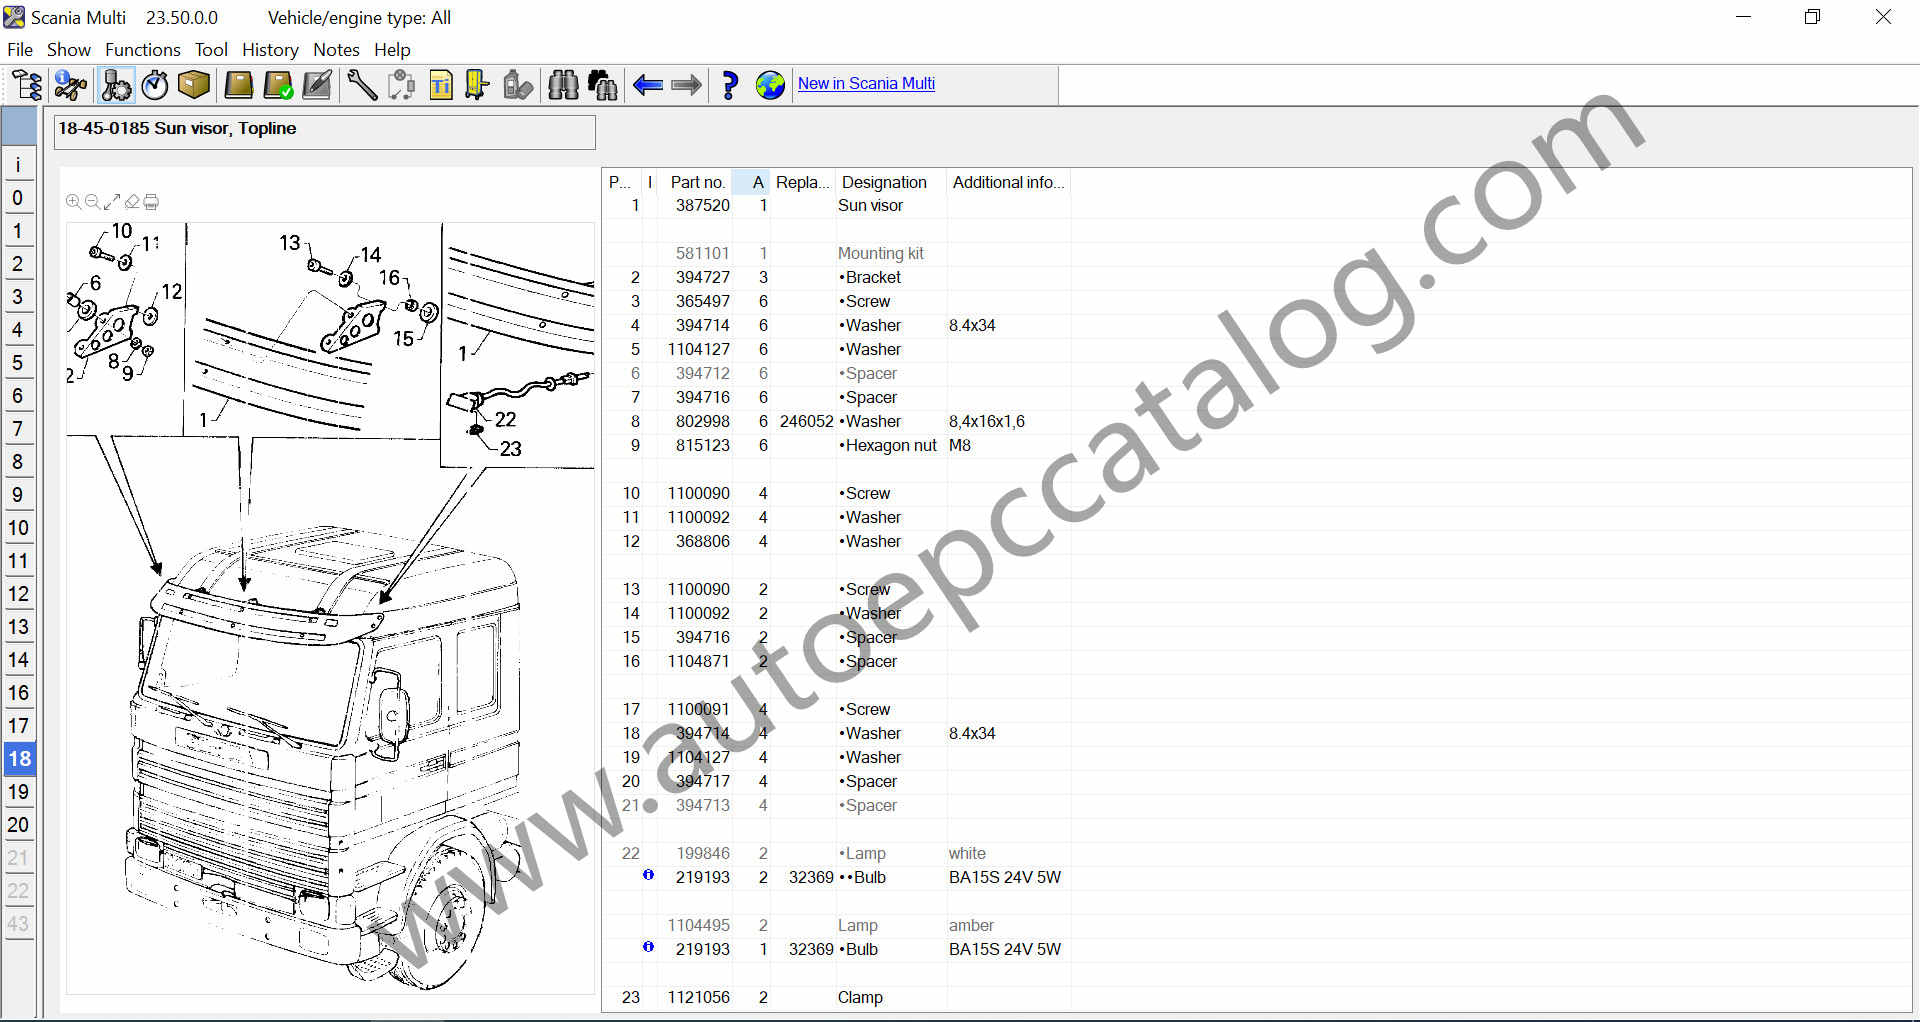Click replacement number 246052

pos(806,422)
